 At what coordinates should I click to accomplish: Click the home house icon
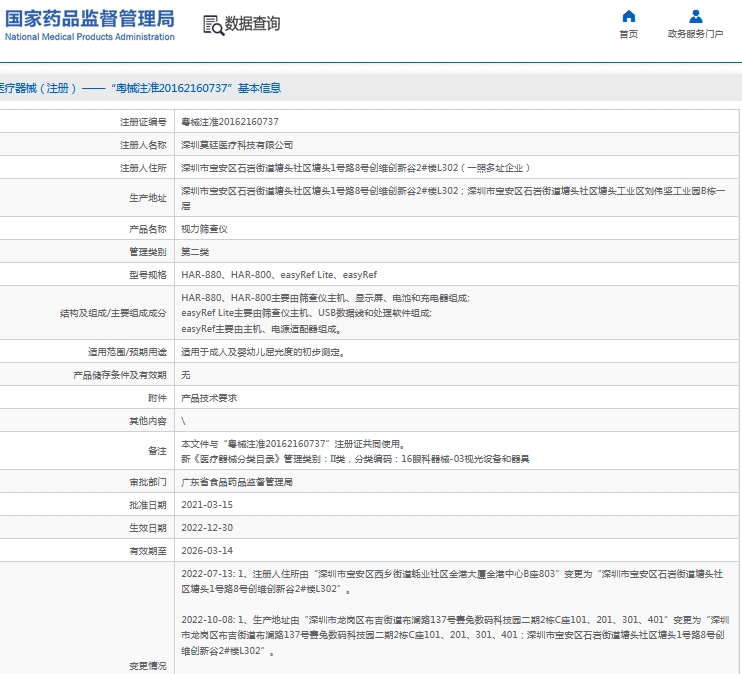[628, 16]
